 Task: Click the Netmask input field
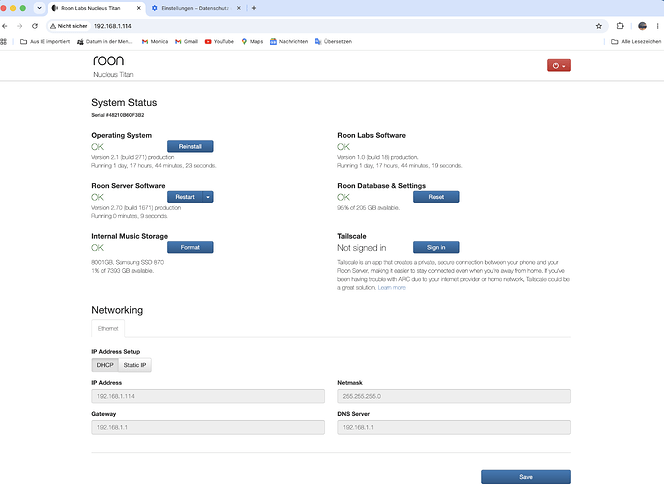(454, 396)
